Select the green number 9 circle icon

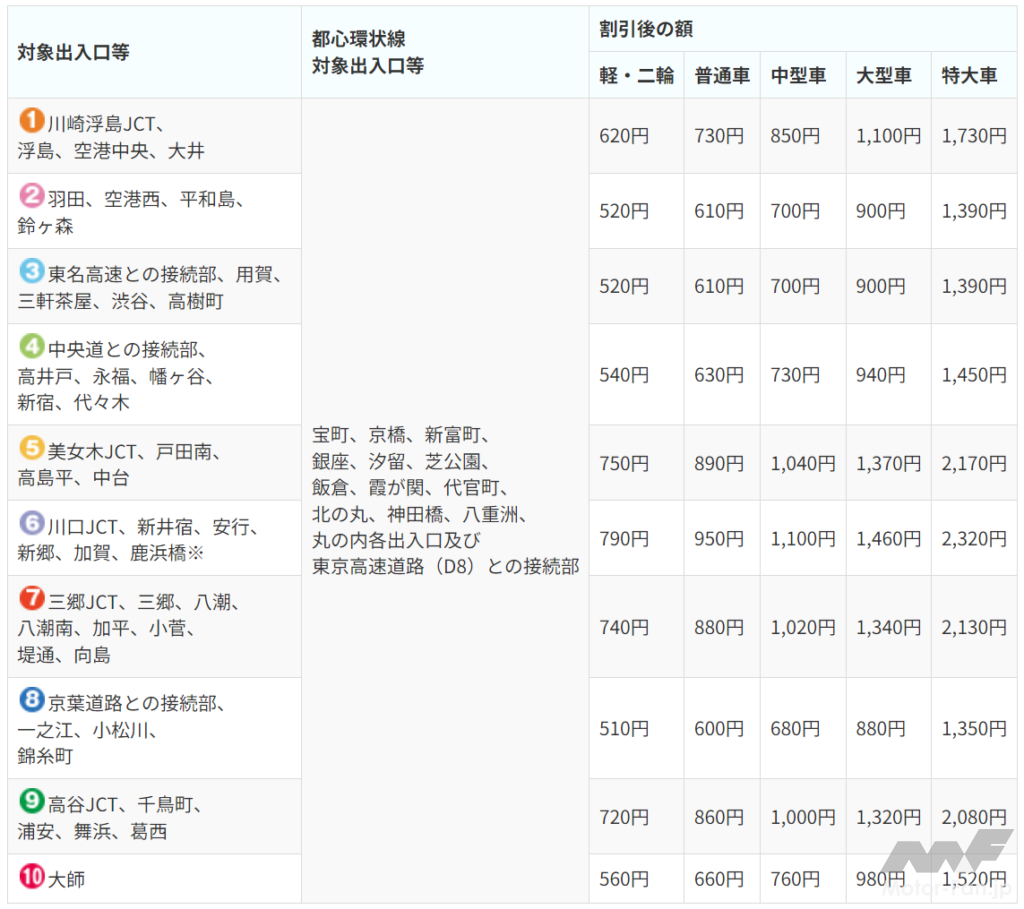click(31, 802)
